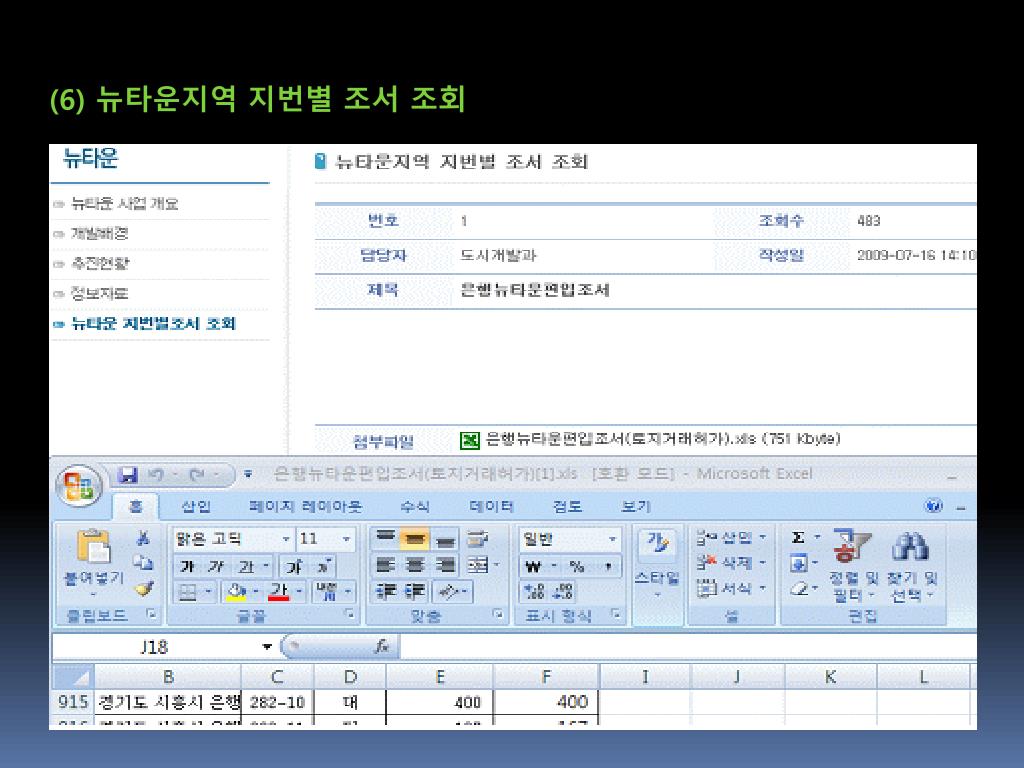Align text to top of cell
This screenshot has height=768, width=1024.
[x=386, y=539]
